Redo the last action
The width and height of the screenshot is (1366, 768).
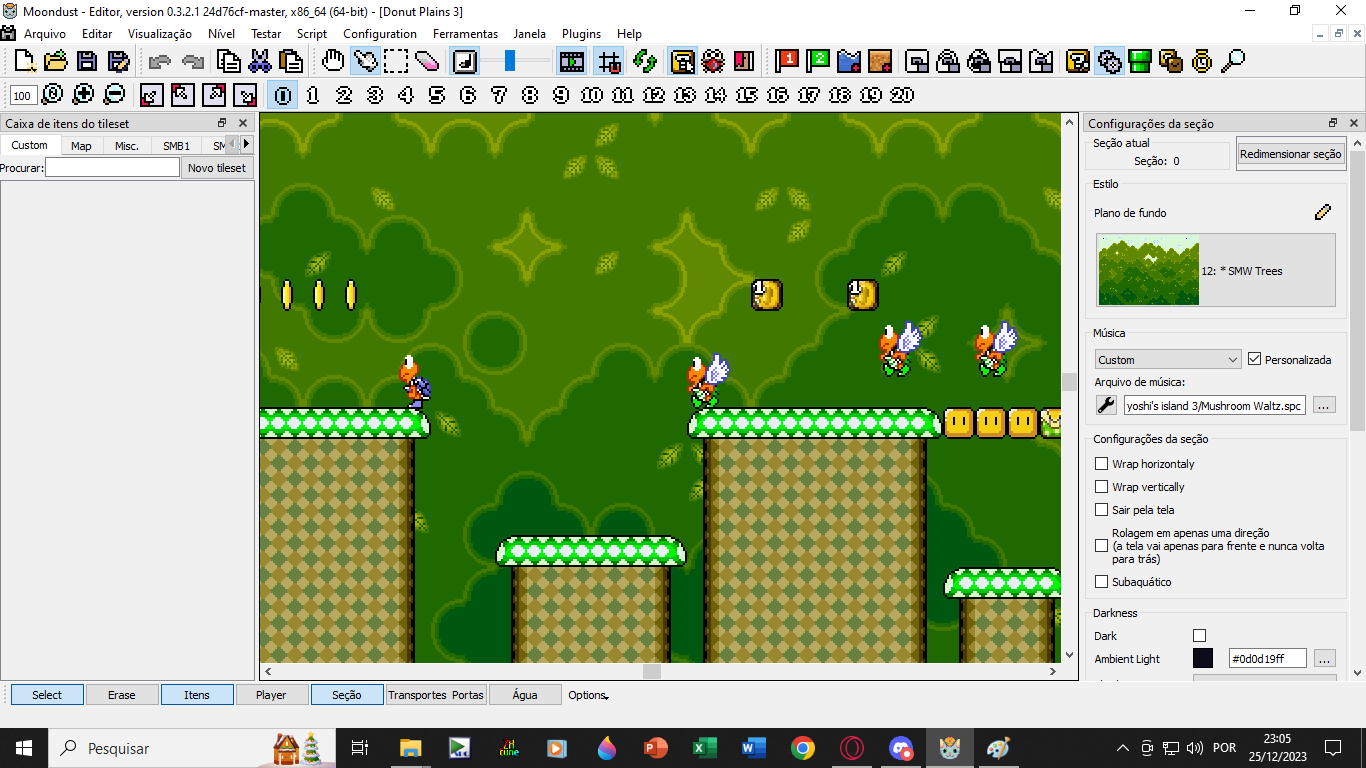click(x=192, y=61)
